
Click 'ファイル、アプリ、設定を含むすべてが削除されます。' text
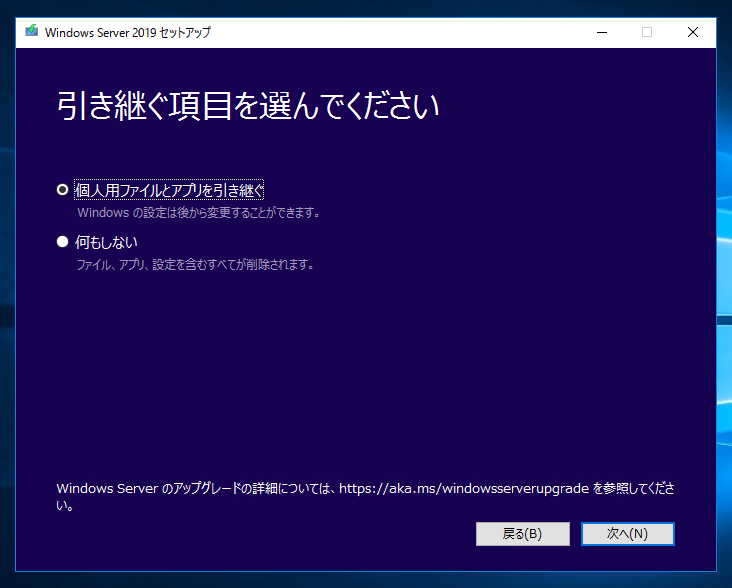pyautogui.click(x=196, y=265)
